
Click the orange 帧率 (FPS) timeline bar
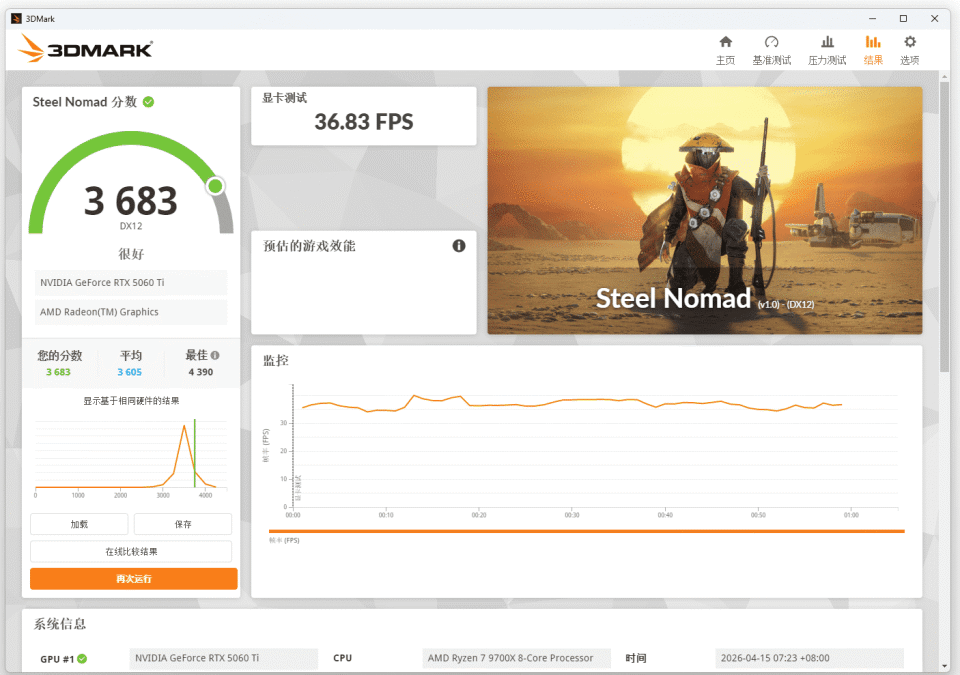tap(587, 531)
